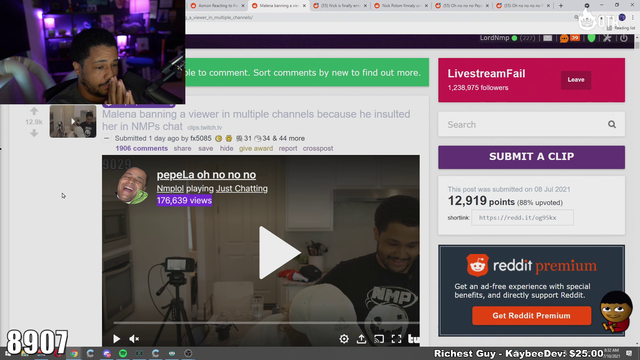
Task: Click the first award icon beside fx5085
Action: (x=219, y=138)
